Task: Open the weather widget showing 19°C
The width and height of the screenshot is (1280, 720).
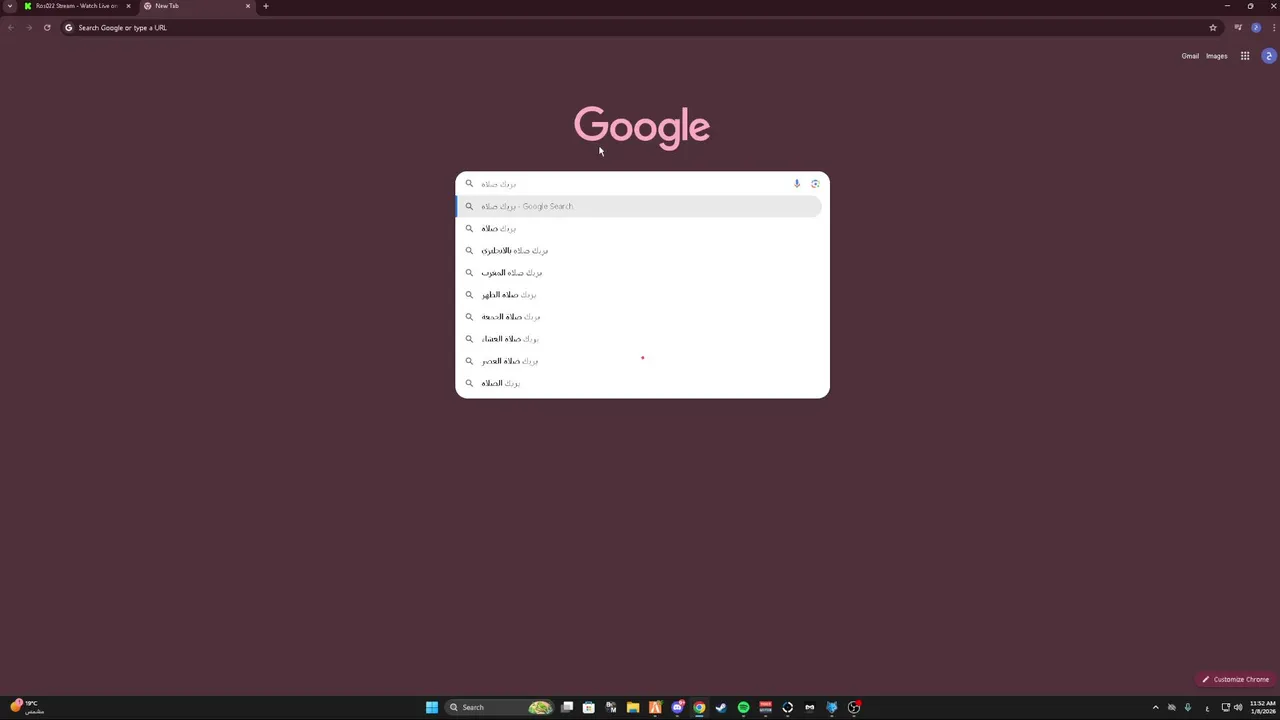Action: (x=27, y=707)
